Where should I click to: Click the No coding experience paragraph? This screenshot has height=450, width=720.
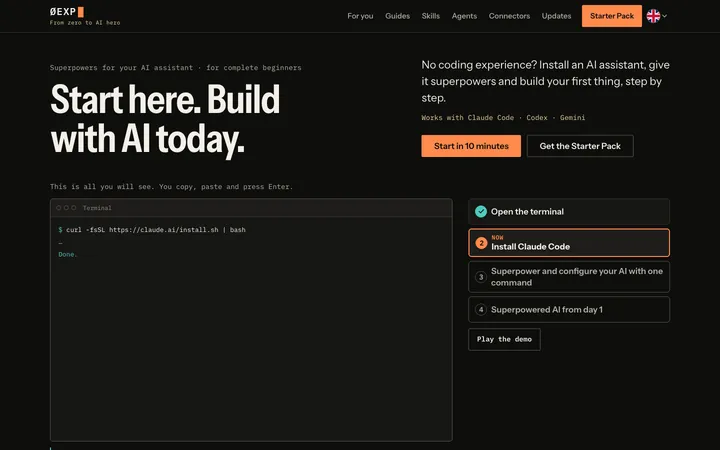(546, 81)
